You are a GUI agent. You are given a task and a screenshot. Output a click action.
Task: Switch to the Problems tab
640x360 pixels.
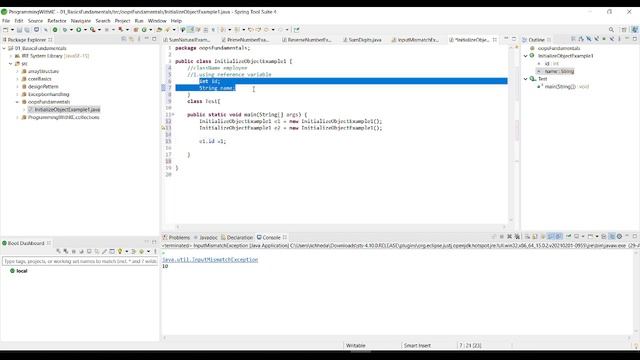pyautogui.click(x=176, y=238)
